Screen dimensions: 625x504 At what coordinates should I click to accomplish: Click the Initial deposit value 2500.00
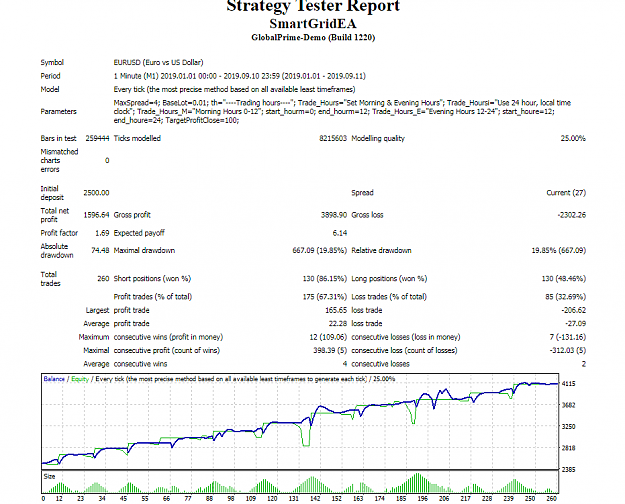(96, 193)
